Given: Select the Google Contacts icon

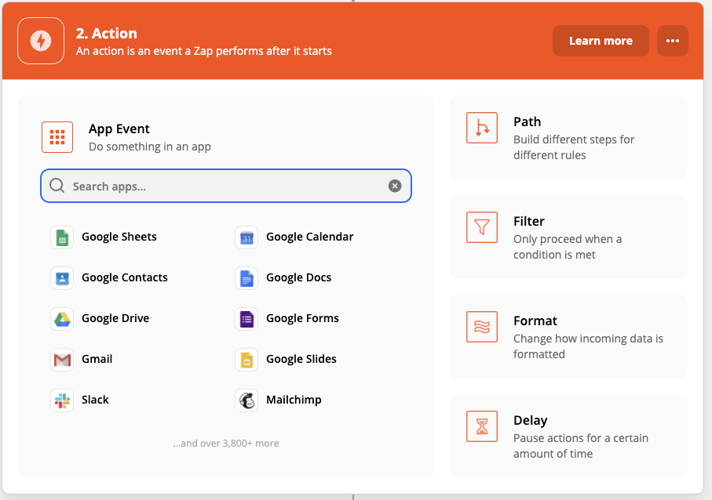Looking at the screenshot, I should coord(62,278).
